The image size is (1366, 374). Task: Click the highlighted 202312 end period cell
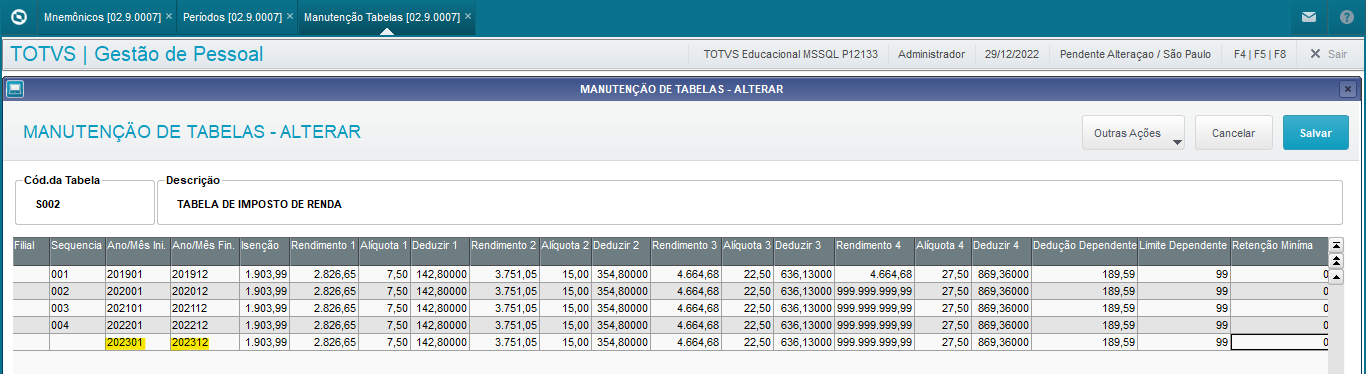pyautogui.click(x=204, y=342)
